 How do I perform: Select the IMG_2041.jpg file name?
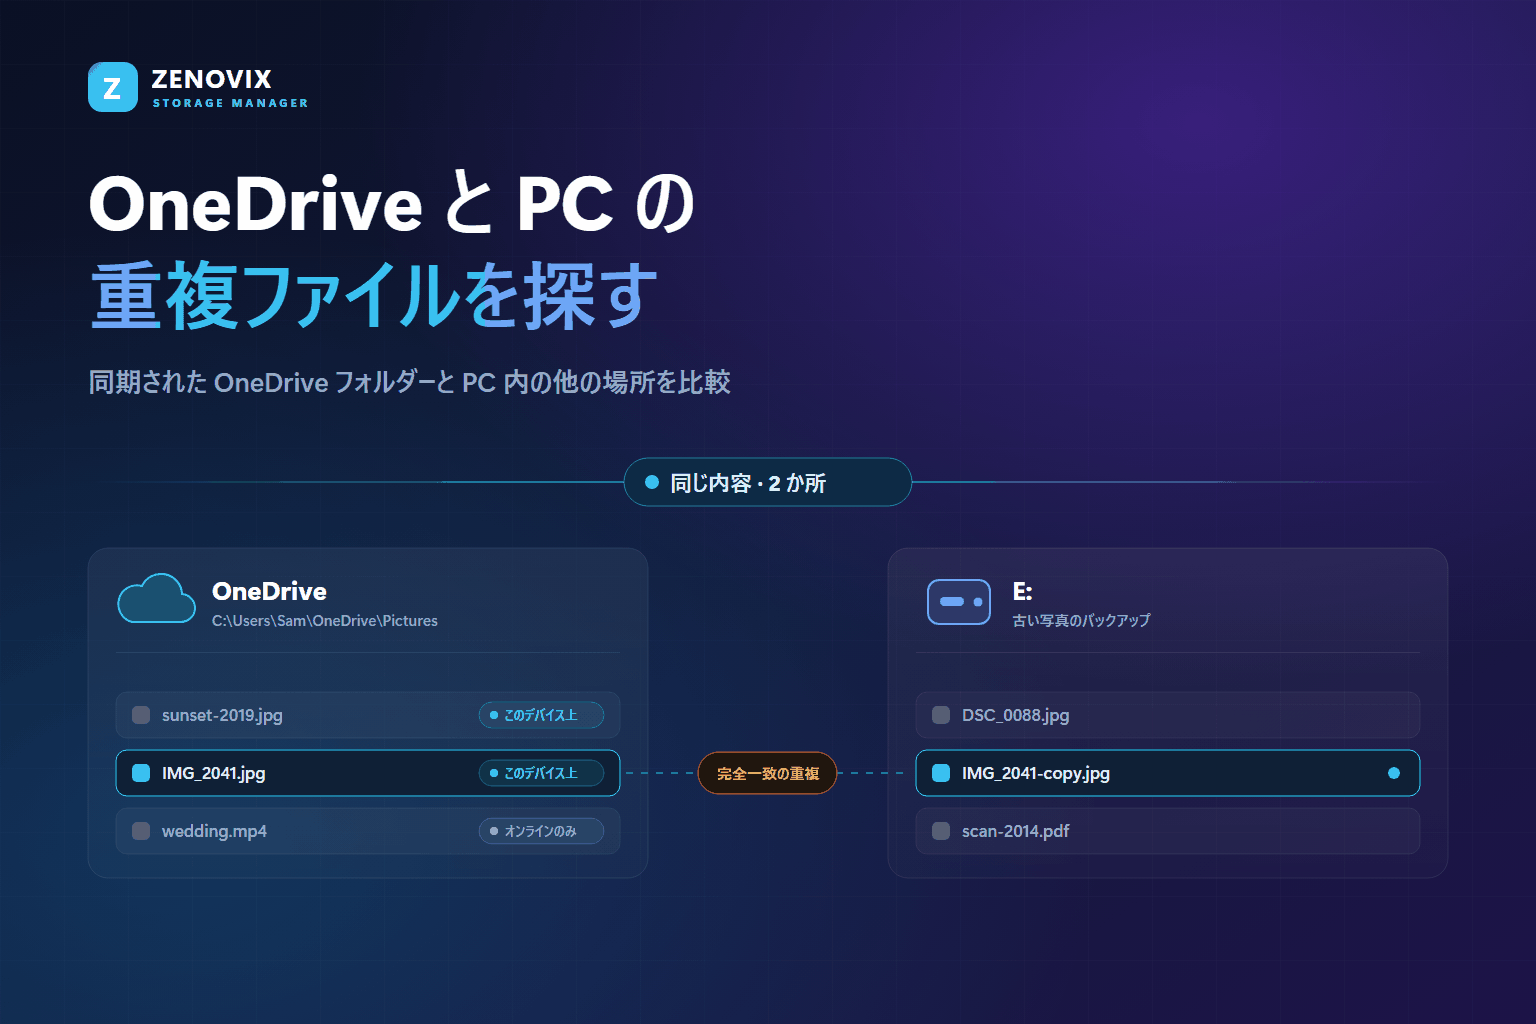[214, 773]
